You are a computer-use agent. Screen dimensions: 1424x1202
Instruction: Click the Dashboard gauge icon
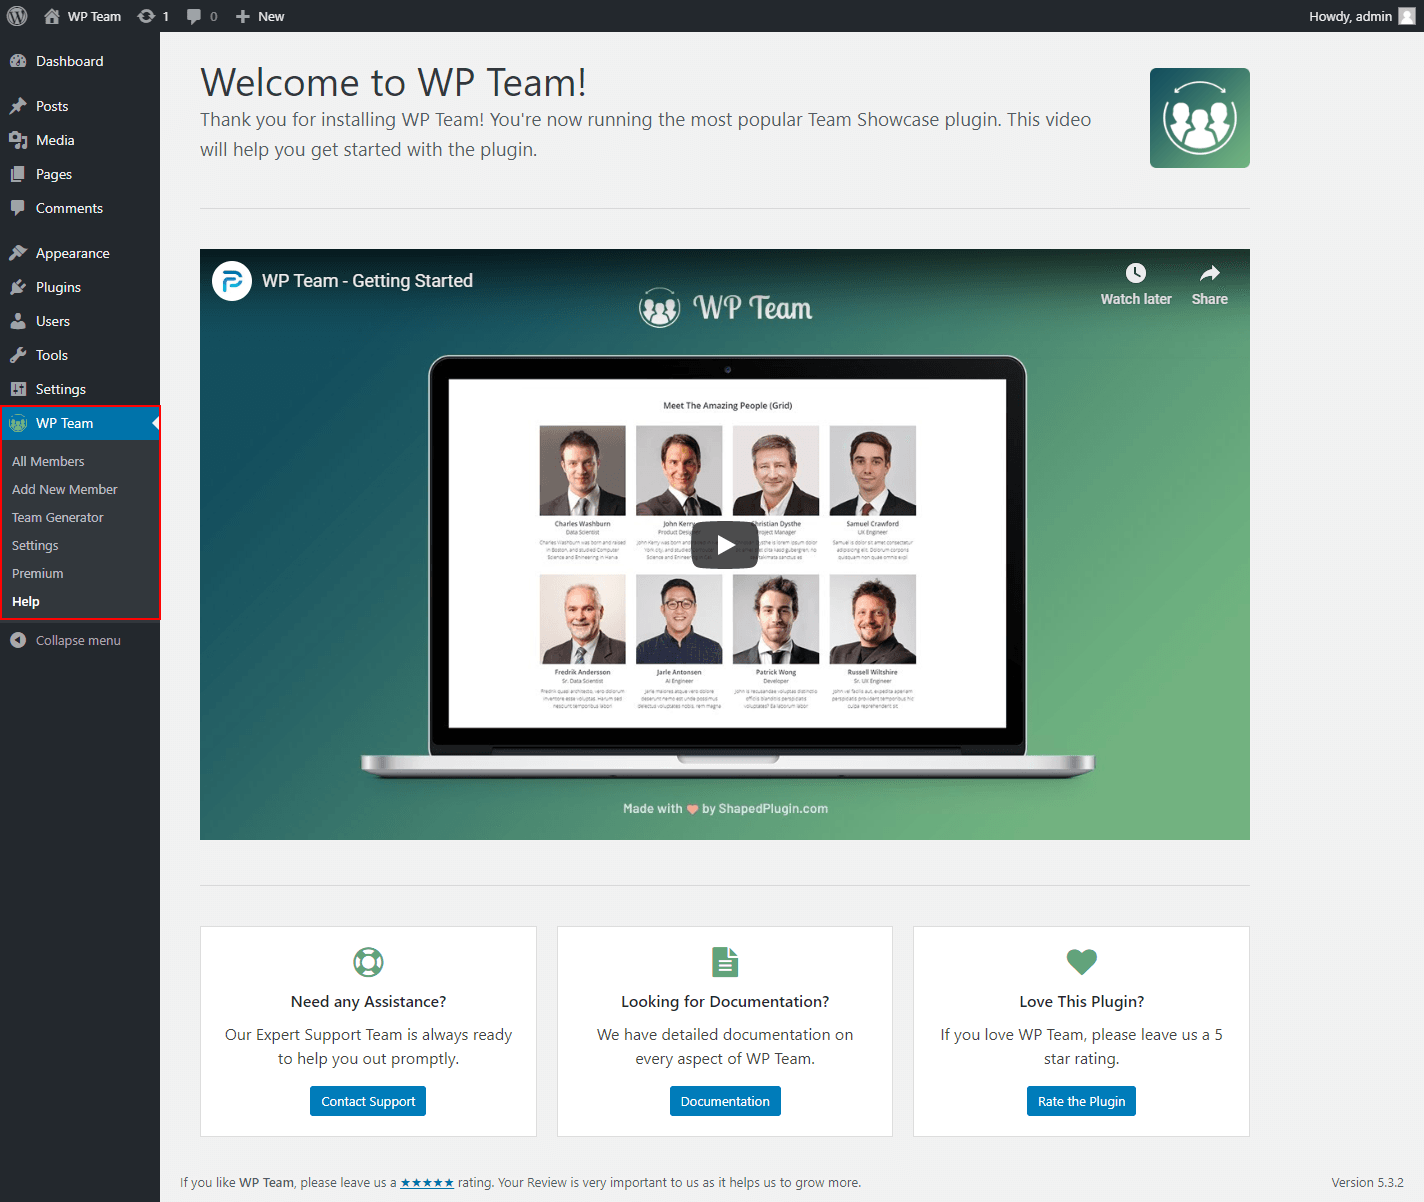18,61
